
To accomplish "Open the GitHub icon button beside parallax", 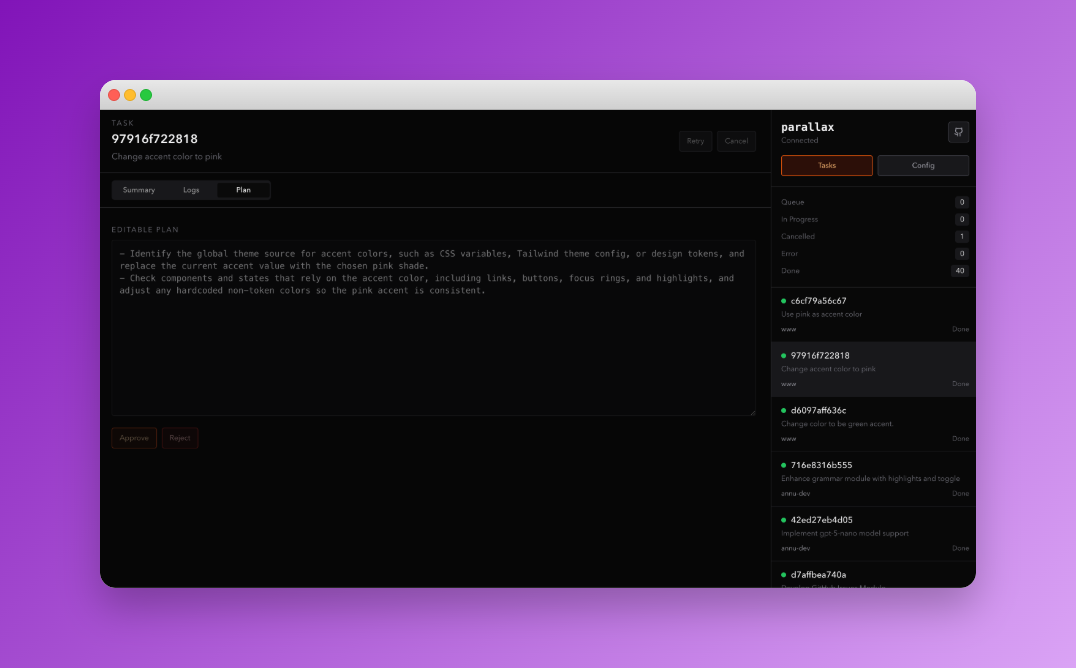I will click(958, 132).
